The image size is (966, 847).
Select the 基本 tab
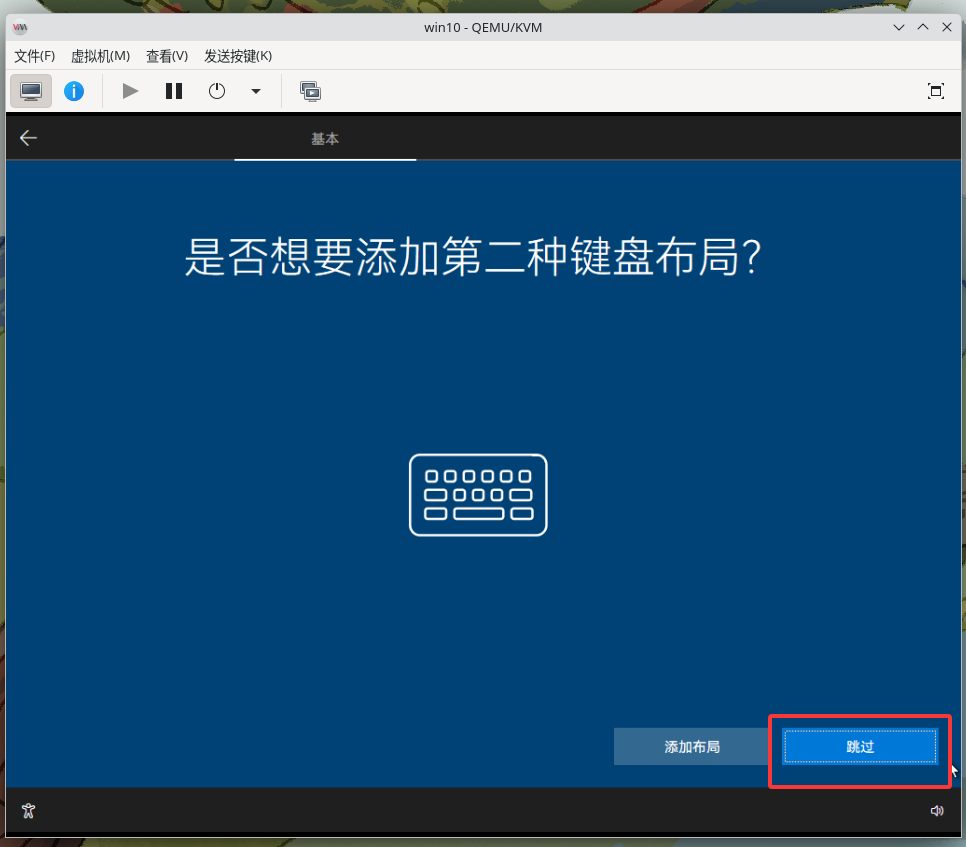tap(325, 139)
